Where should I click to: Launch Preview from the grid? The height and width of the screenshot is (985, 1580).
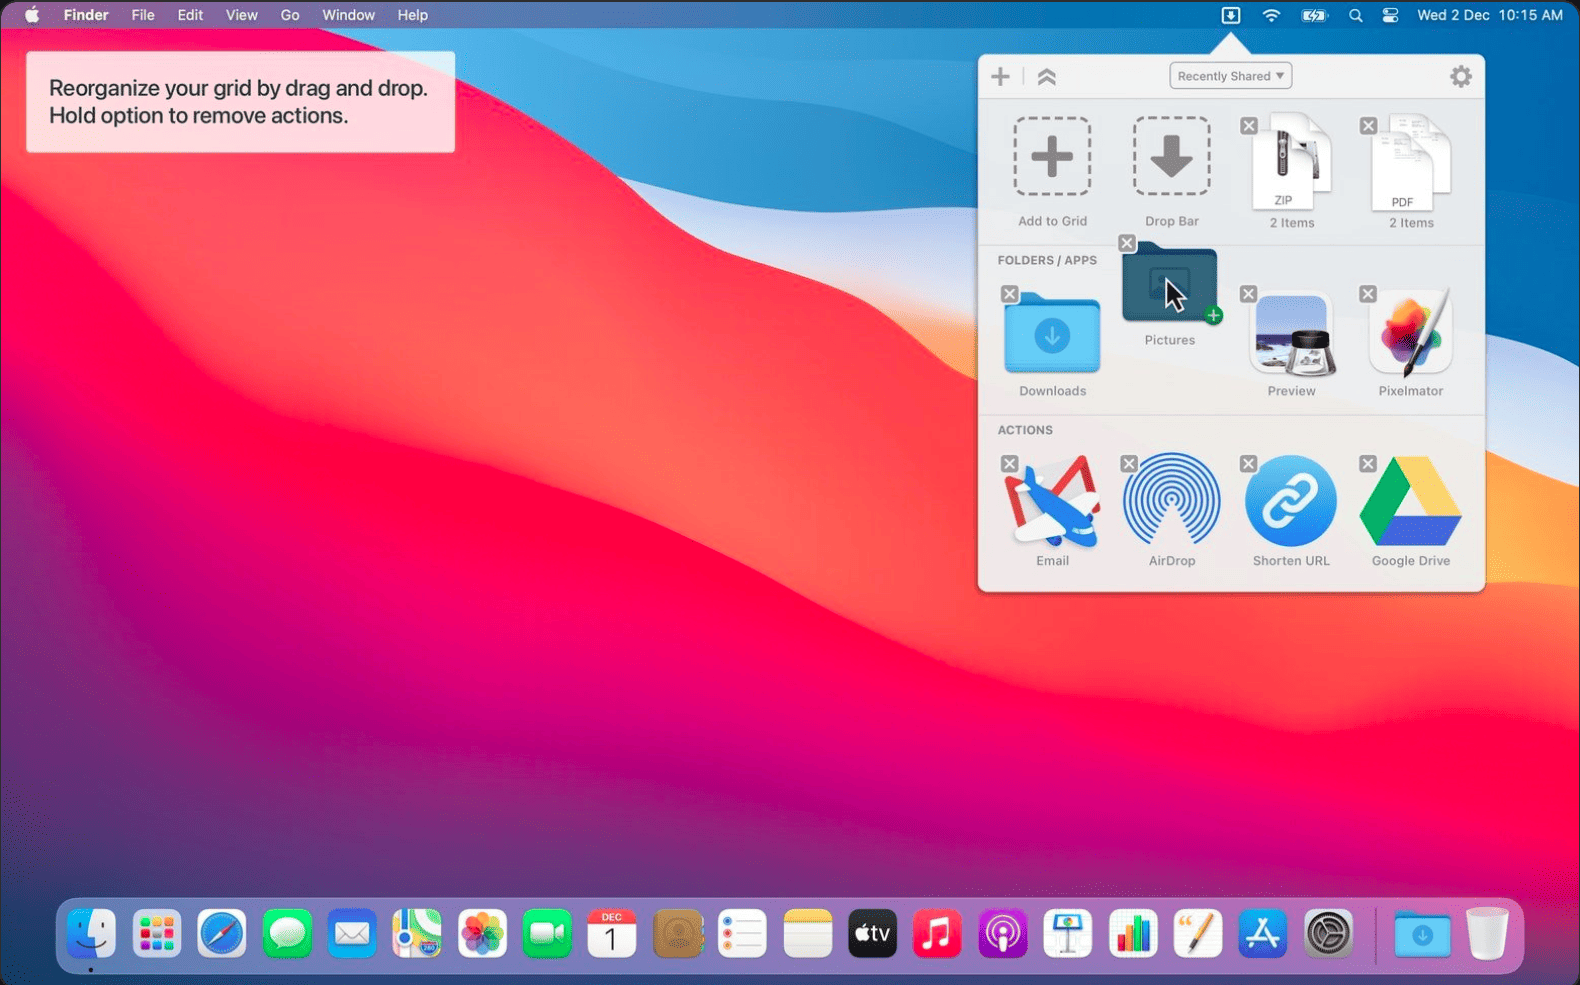point(1291,345)
